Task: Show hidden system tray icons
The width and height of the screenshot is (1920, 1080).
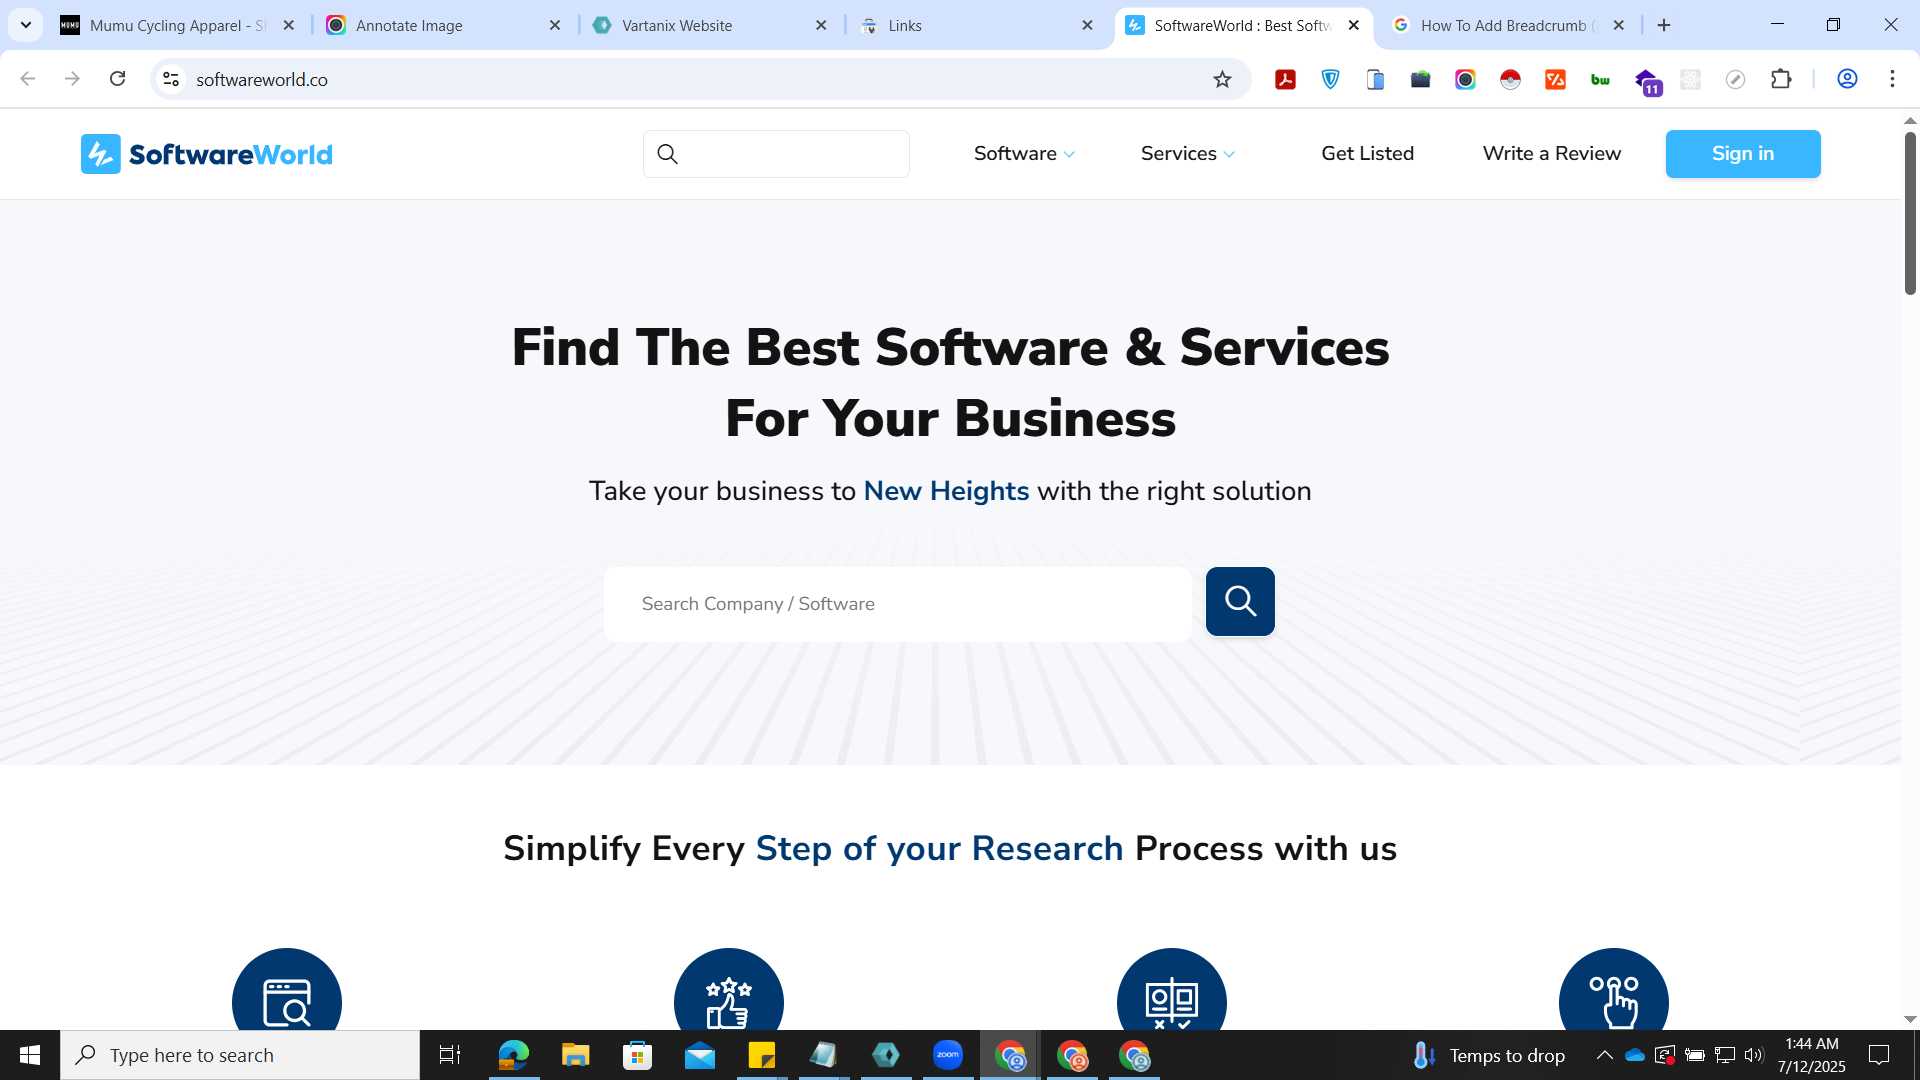Action: (x=1604, y=1055)
